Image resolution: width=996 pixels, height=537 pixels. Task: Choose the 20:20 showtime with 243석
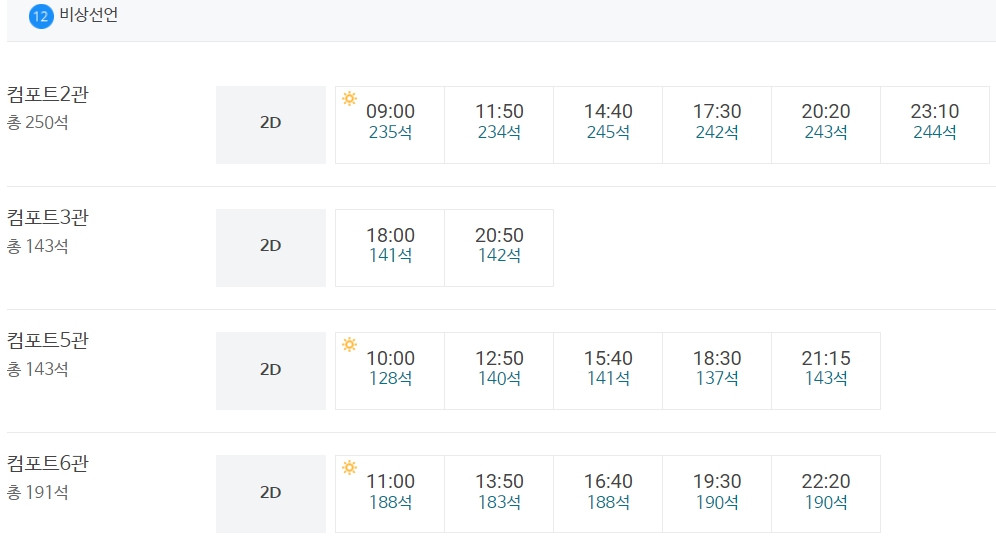826,125
